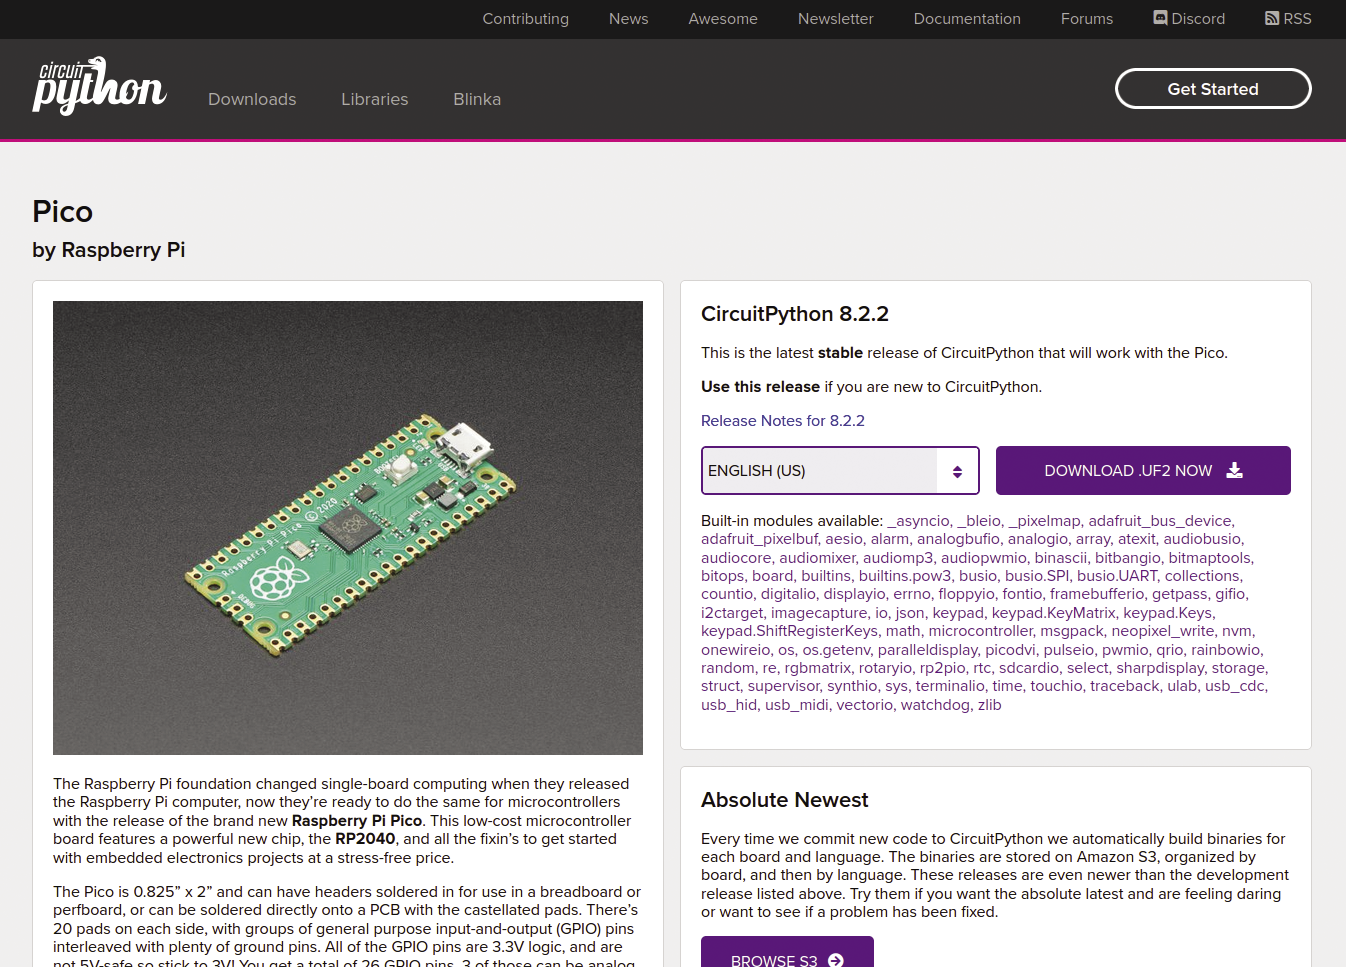This screenshot has width=1346, height=967.
Task: Open the News menu item
Action: (x=628, y=18)
